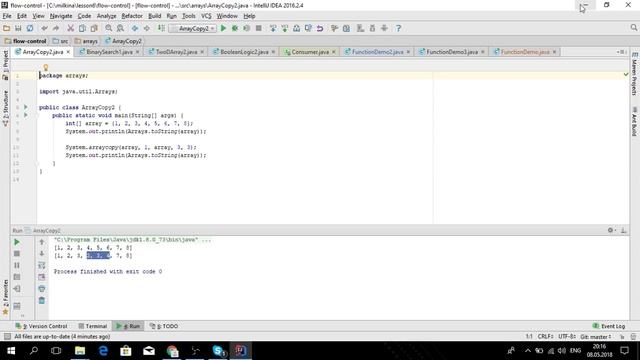The width and height of the screenshot is (640, 360).
Task: Open the Version Control tool window
Action: tap(41, 326)
